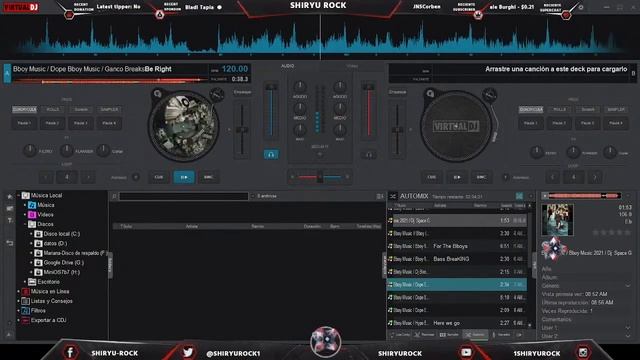Image resolution: width=640 pixels, height=360 pixels.
Task: Select the 'Bass BreaKING' automix track
Action: coord(457,259)
